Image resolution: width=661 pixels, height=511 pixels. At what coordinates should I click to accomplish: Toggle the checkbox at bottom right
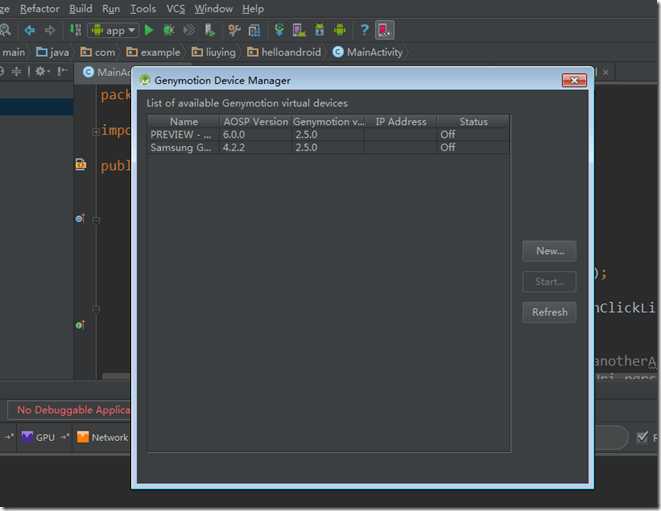[x=642, y=436]
